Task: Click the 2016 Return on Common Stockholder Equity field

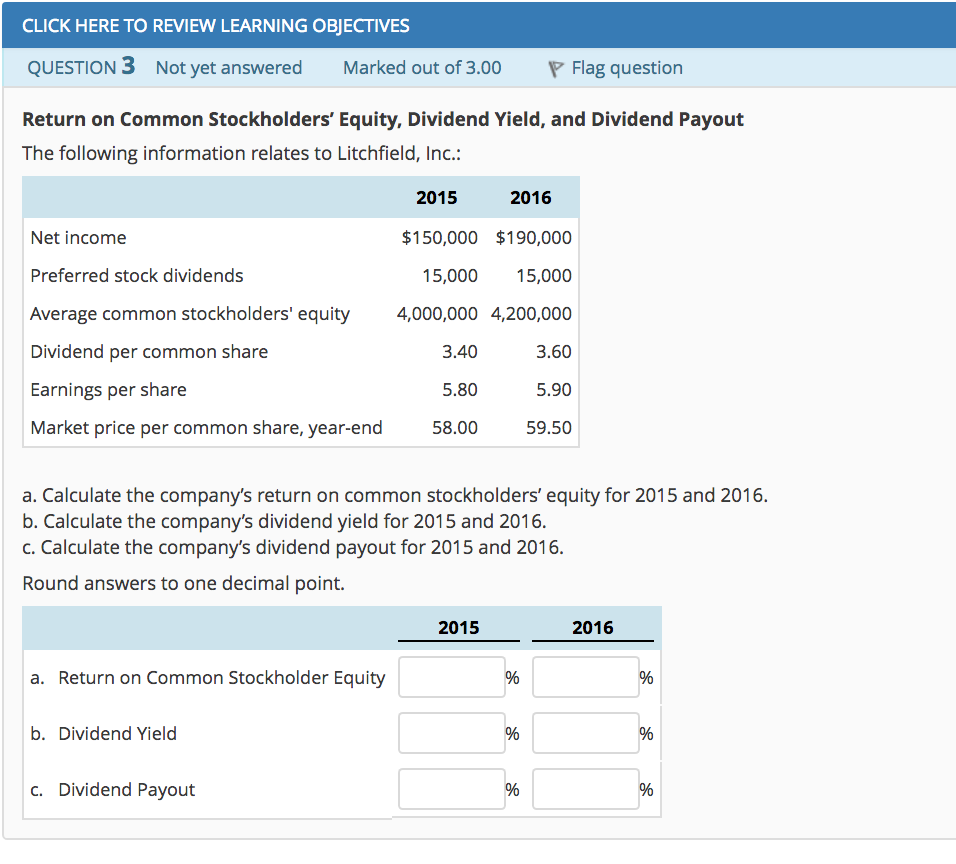Action: [x=585, y=677]
